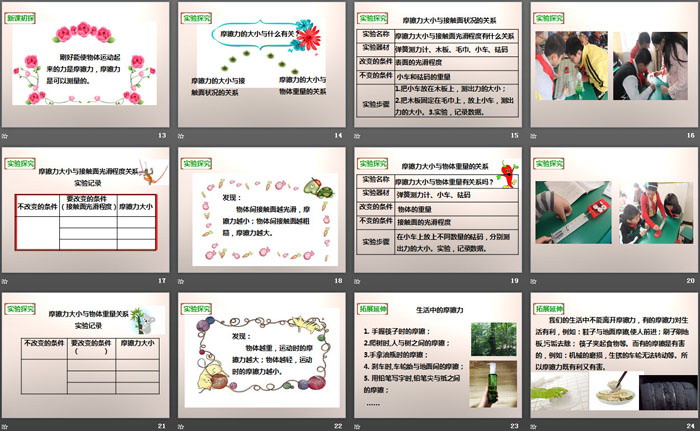700x431 pixels.
Task: Select slide 16 thumbnail with two classroom photos
Action: [x=614, y=65]
